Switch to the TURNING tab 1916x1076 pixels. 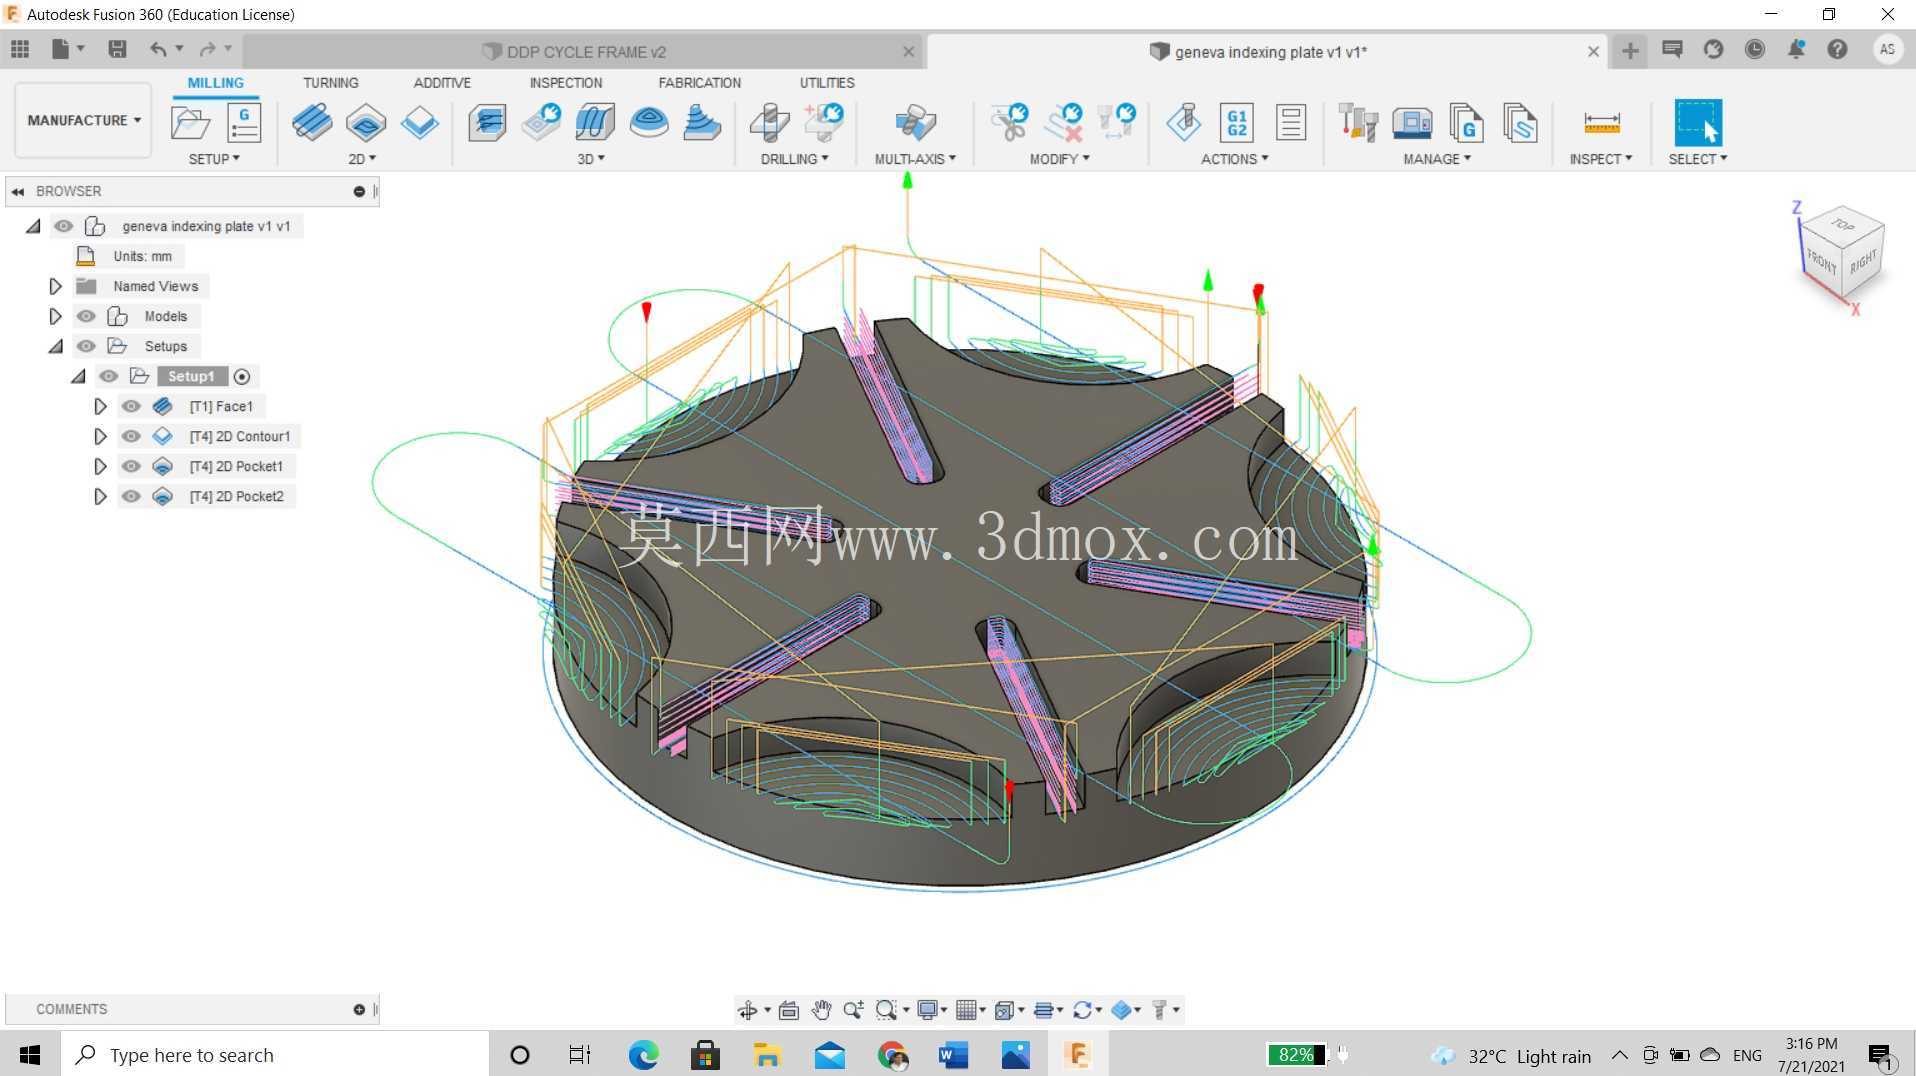coord(330,83)
